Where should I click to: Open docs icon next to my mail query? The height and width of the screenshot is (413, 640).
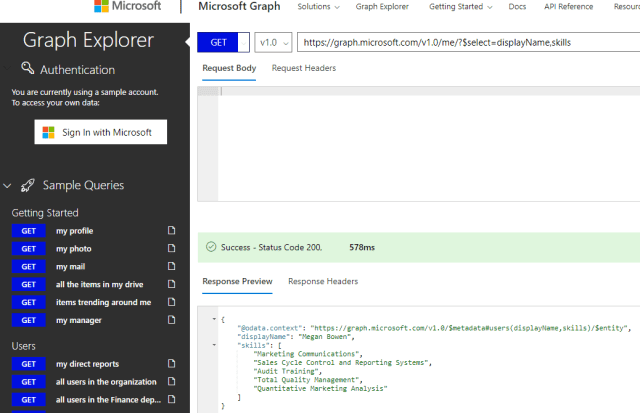171,266
